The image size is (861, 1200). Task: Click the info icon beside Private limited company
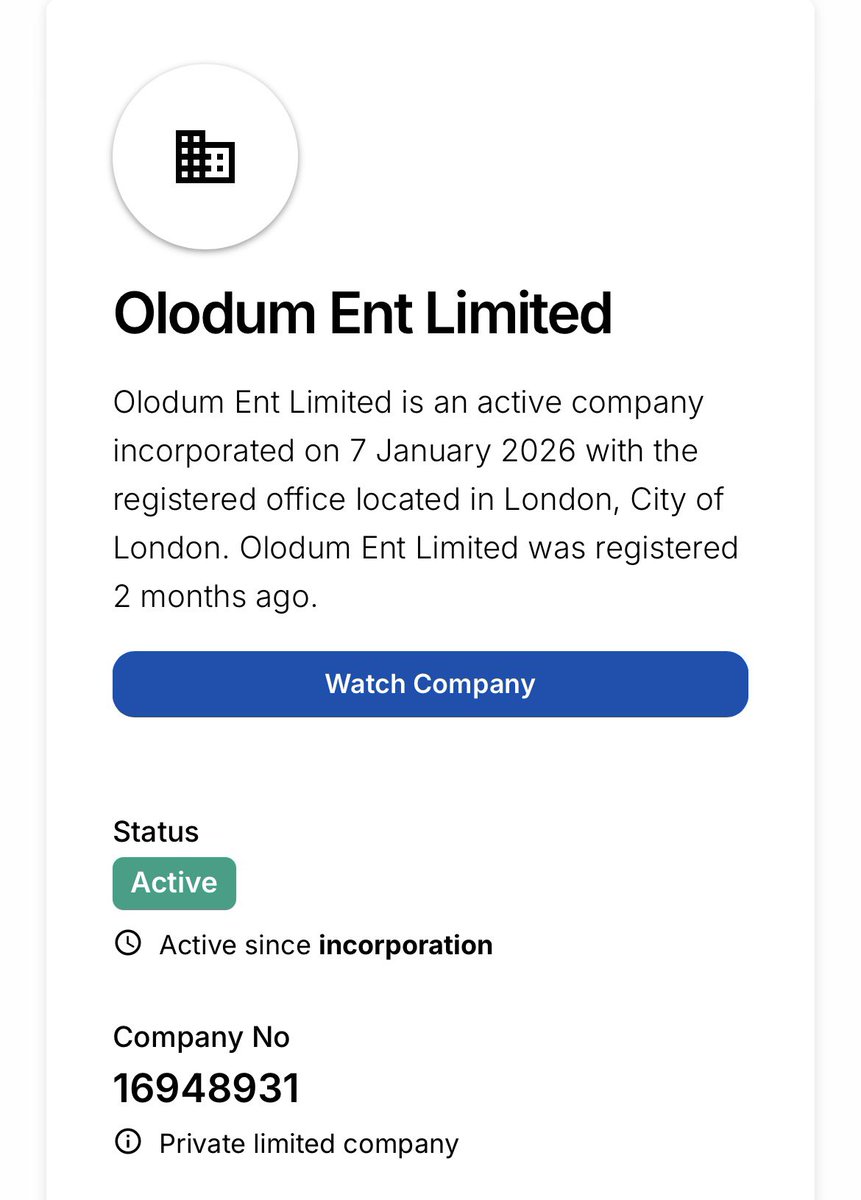click(x=128, y=1142)
